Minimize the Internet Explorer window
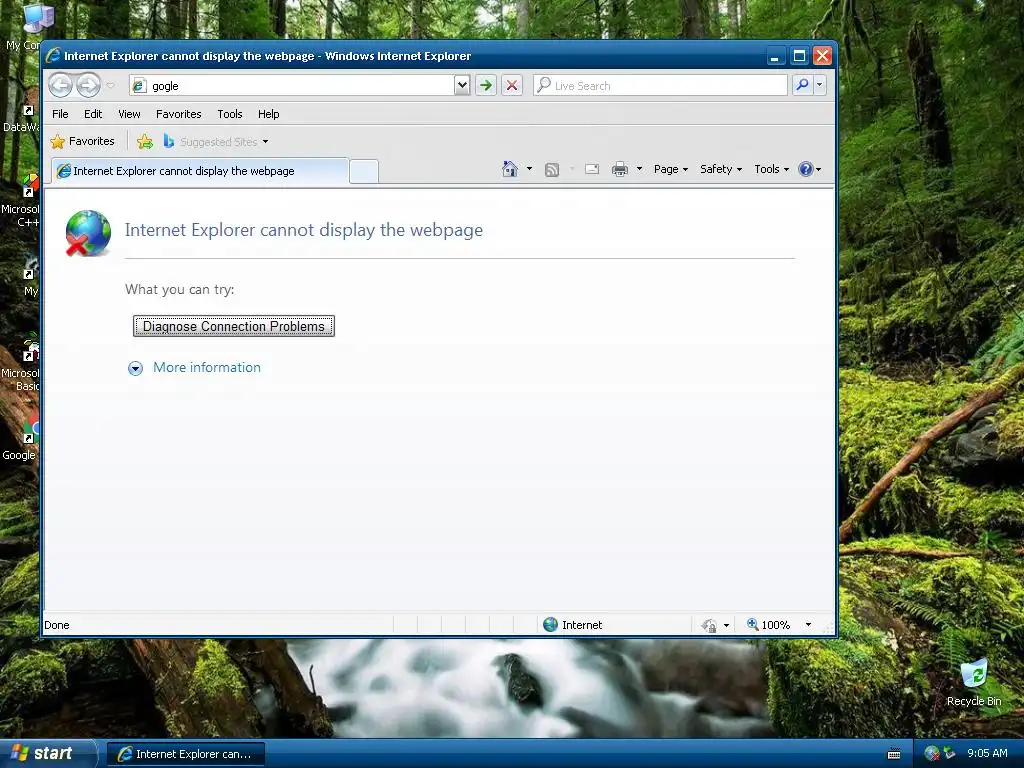Image resolution: width=1024 pixels, height=768 pixels. point(775,56)
